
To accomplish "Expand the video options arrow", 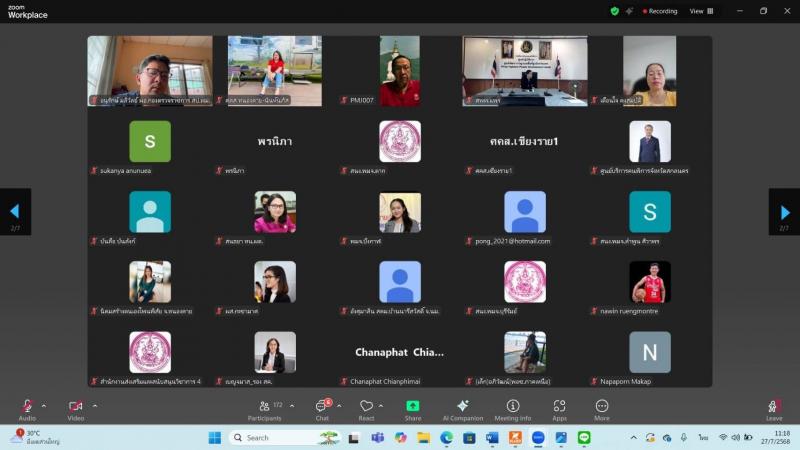I will tap(95, 406).
